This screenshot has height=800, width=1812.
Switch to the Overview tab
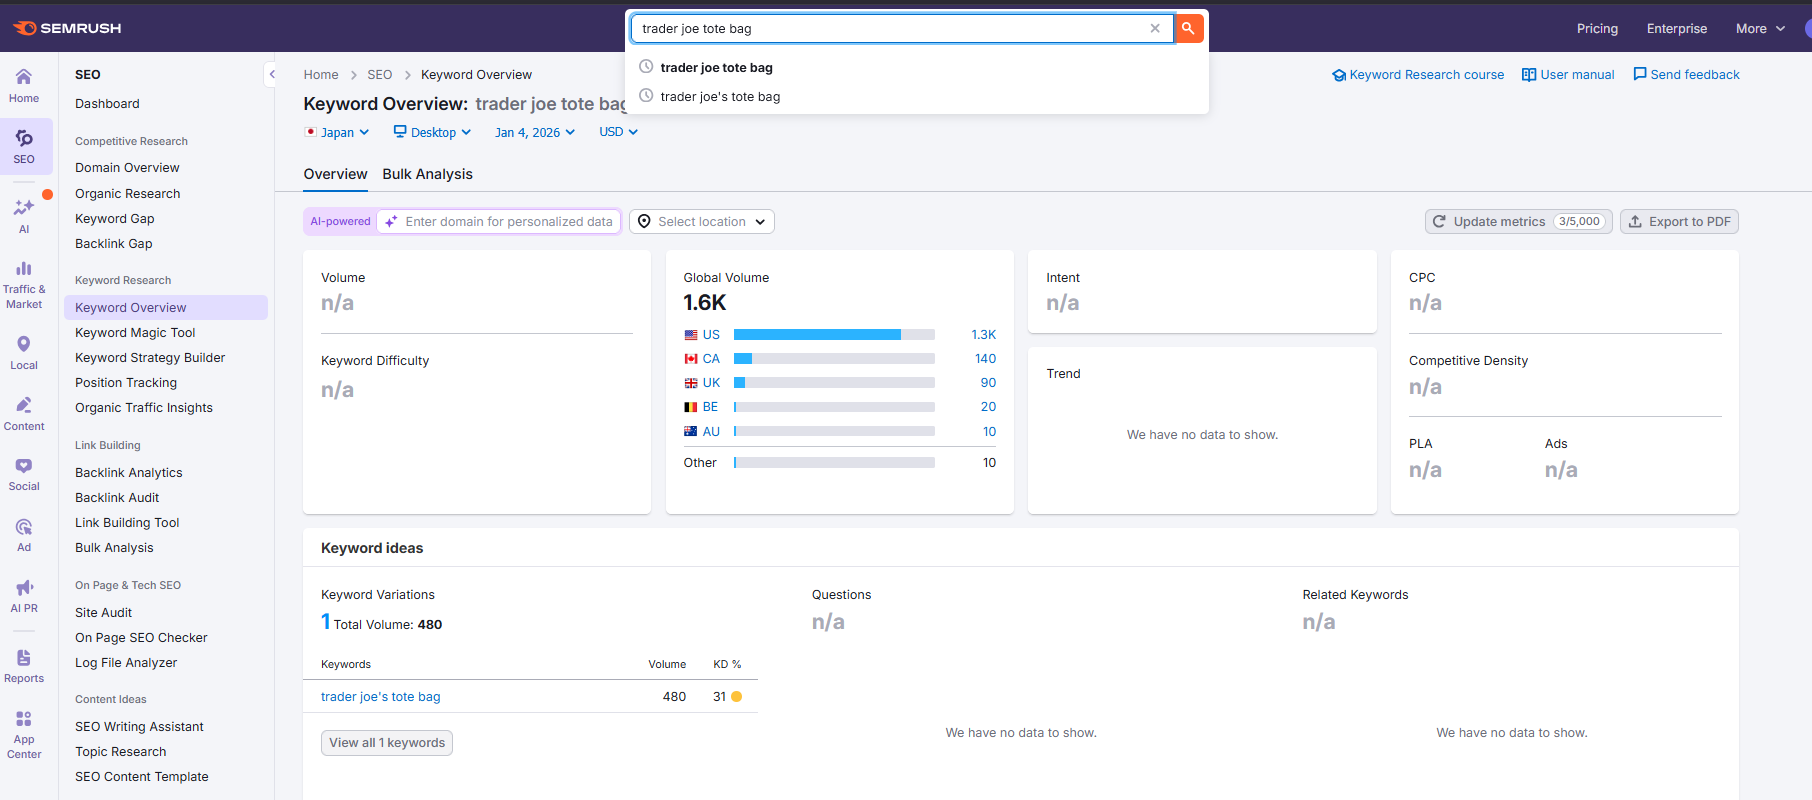pos(335,174)
